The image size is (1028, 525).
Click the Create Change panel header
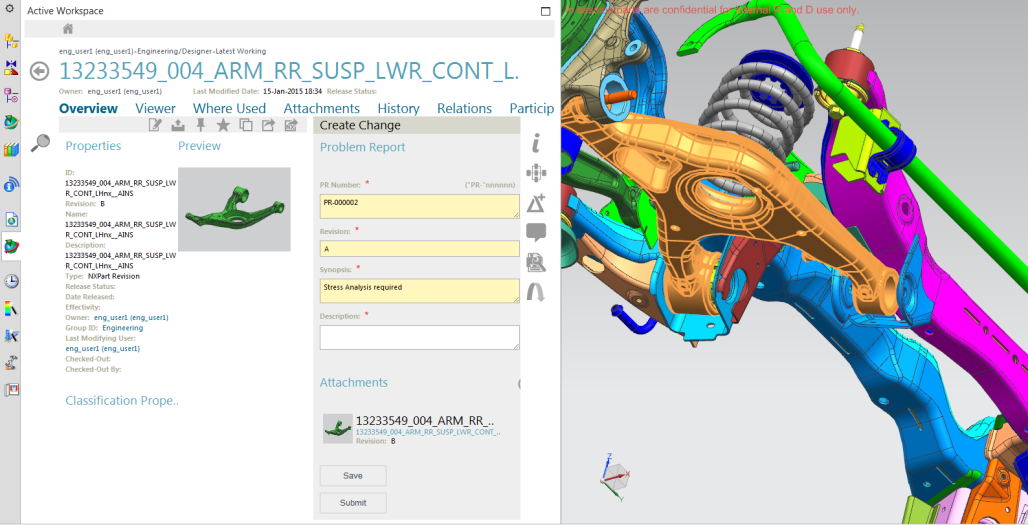coord(417,125)
